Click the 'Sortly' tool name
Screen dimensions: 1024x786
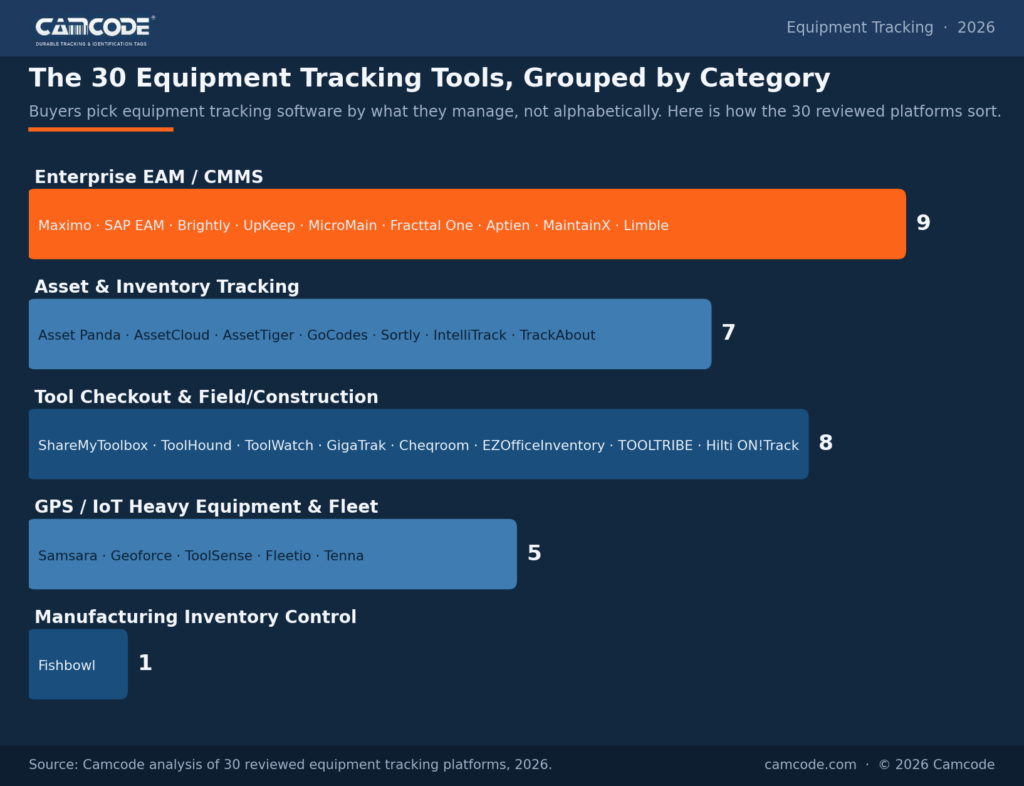point(400,335)
